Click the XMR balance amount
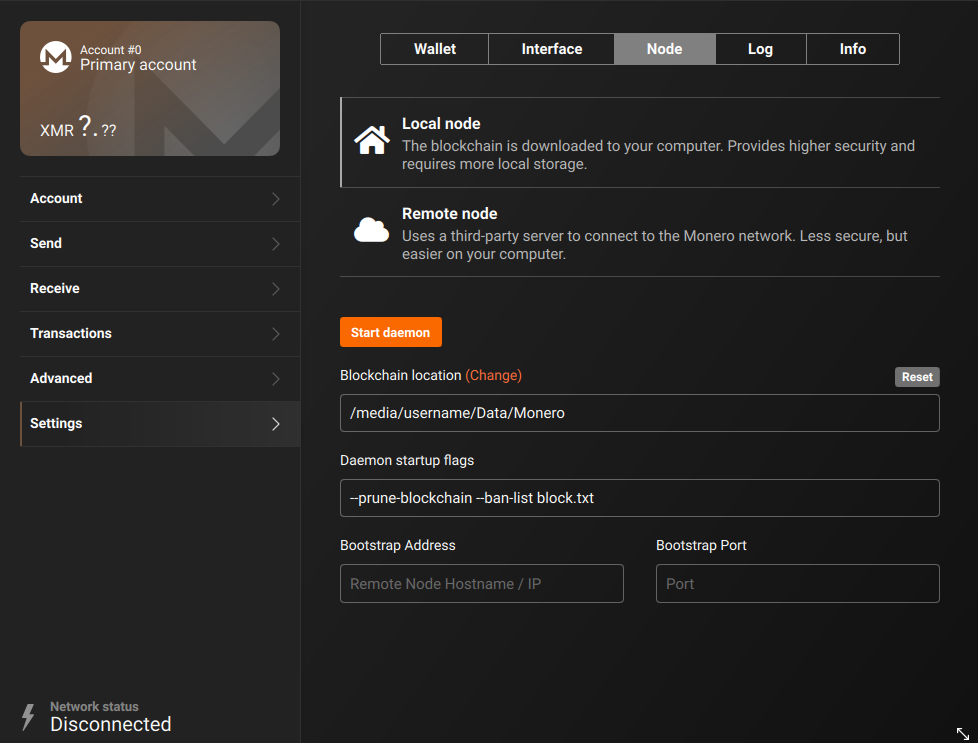978x743 pixels. click(78, 127)
